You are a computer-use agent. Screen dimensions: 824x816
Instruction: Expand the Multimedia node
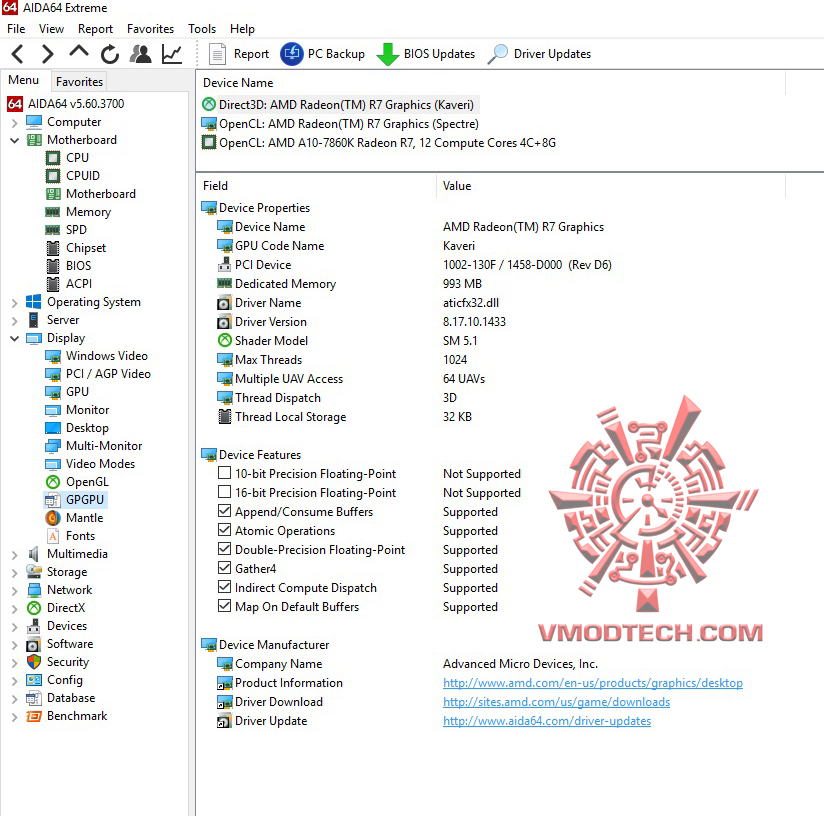(15, 555)
